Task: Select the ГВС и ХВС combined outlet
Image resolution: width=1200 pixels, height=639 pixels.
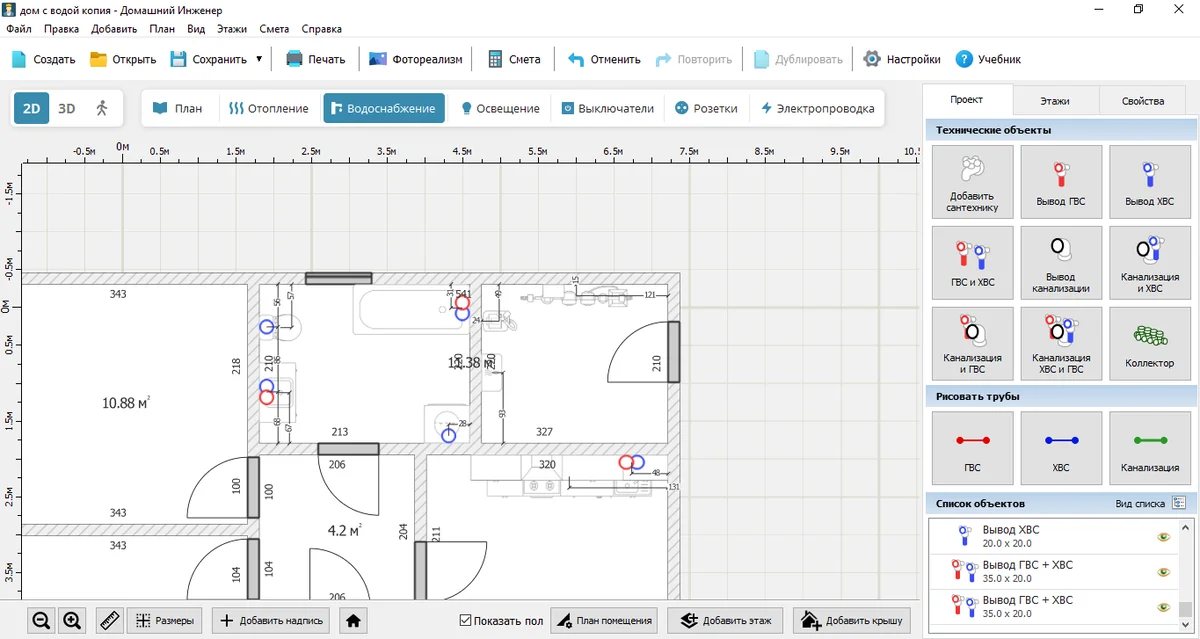Action: 972,263
